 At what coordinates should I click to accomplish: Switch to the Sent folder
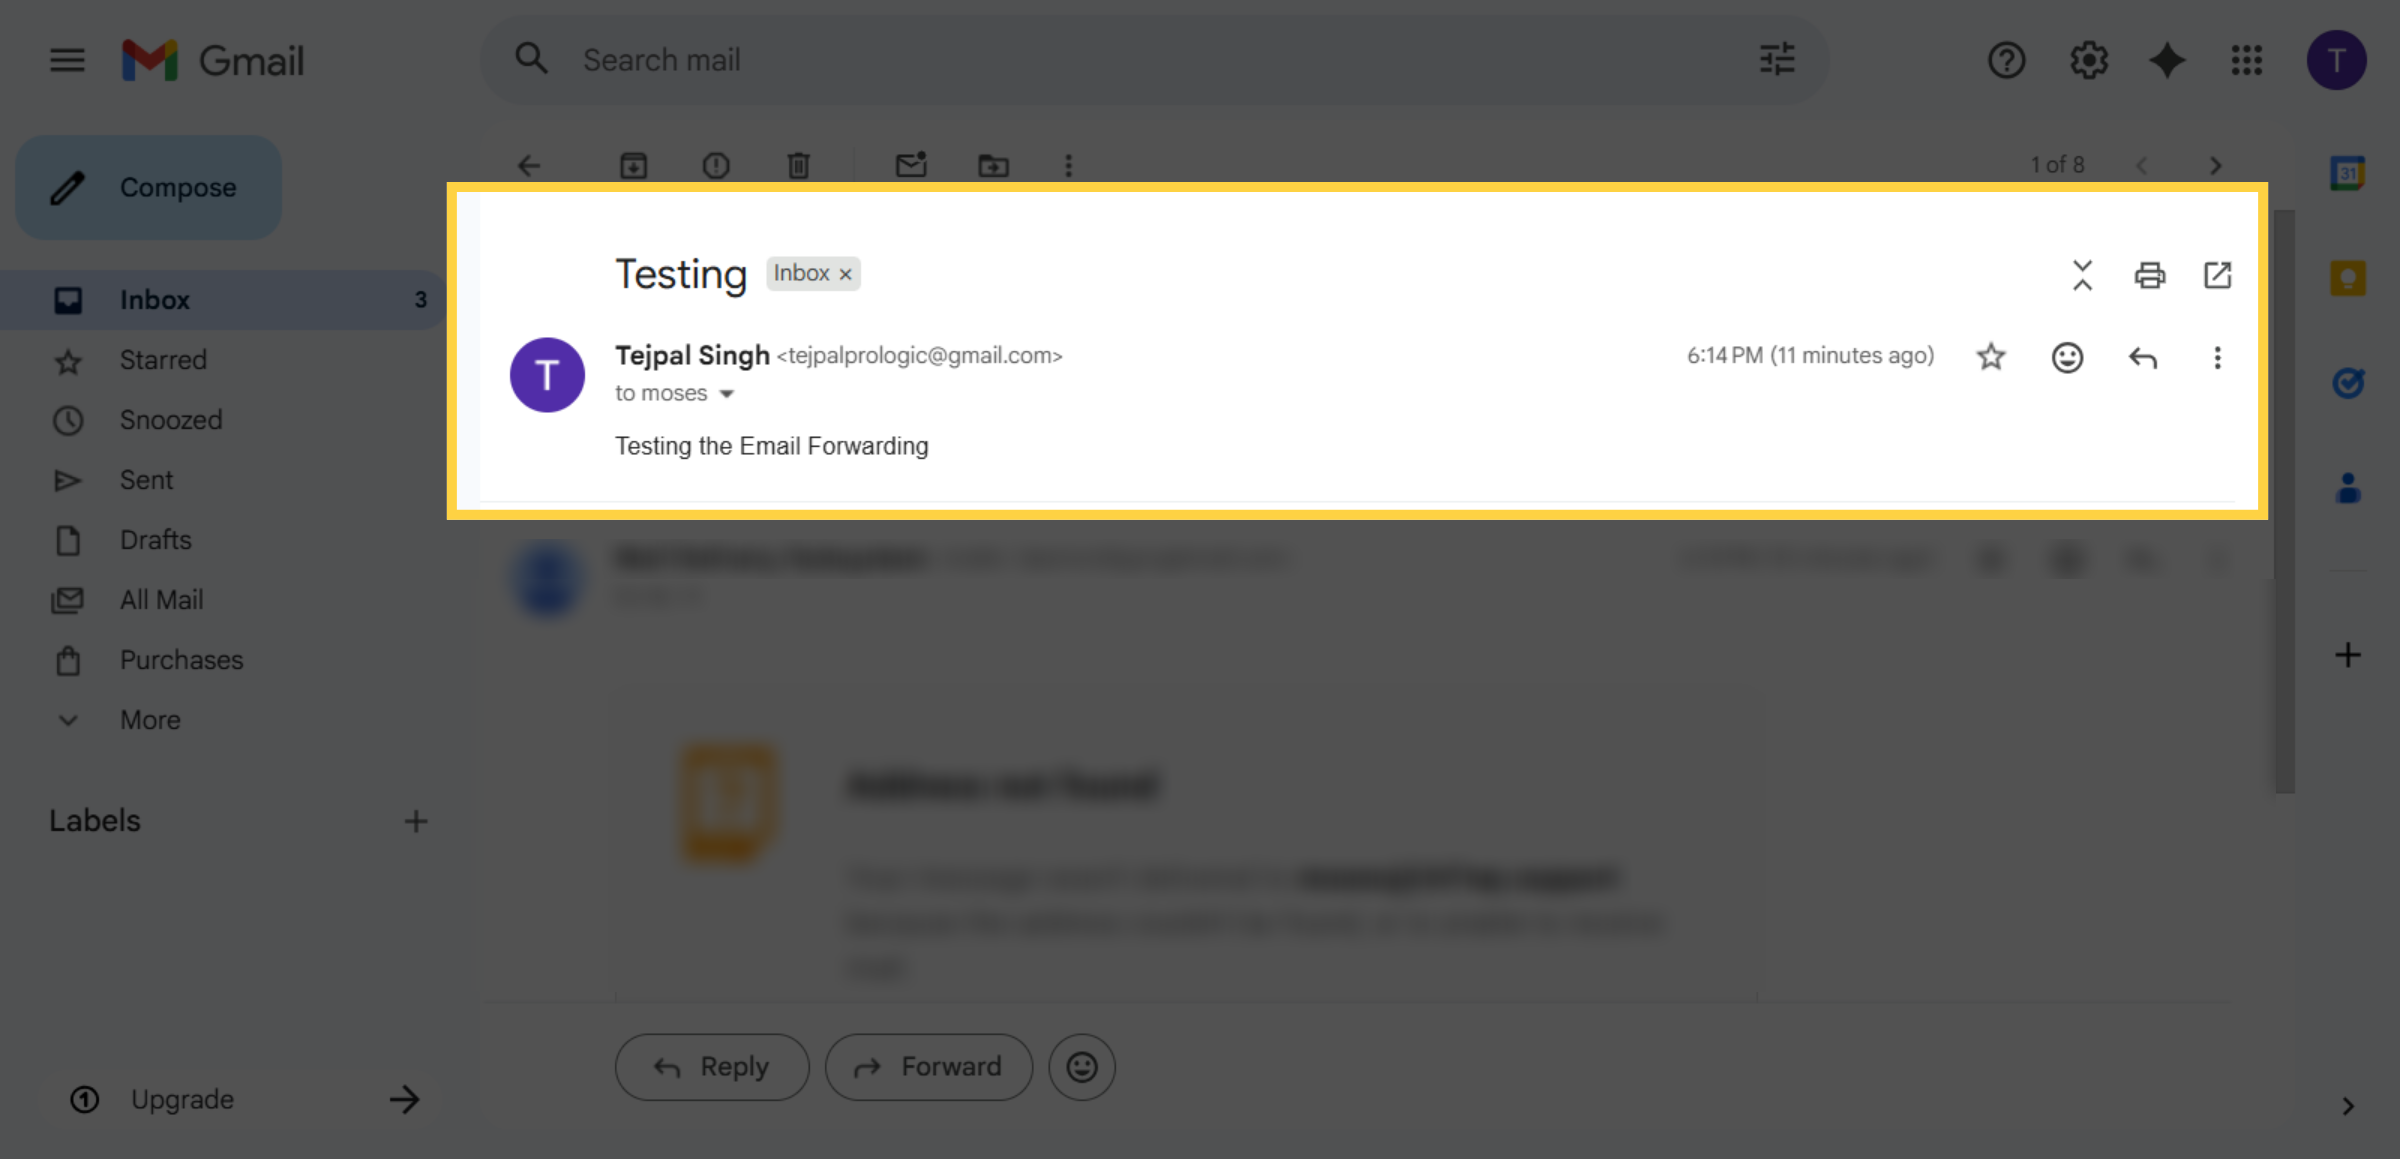146,479
